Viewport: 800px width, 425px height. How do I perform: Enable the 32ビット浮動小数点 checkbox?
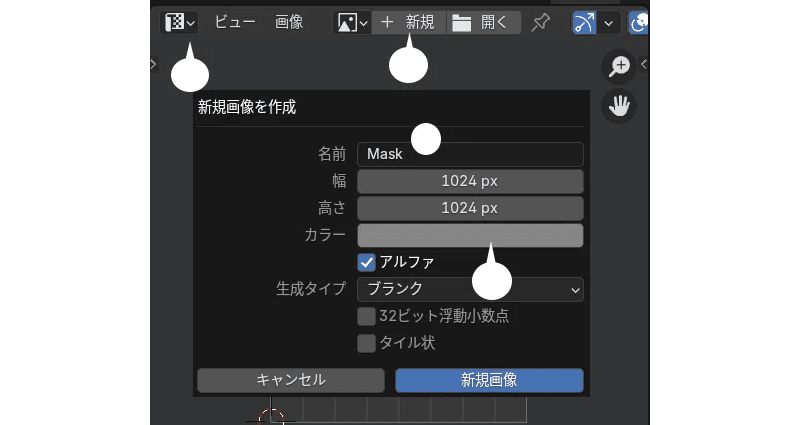(366, 316)
